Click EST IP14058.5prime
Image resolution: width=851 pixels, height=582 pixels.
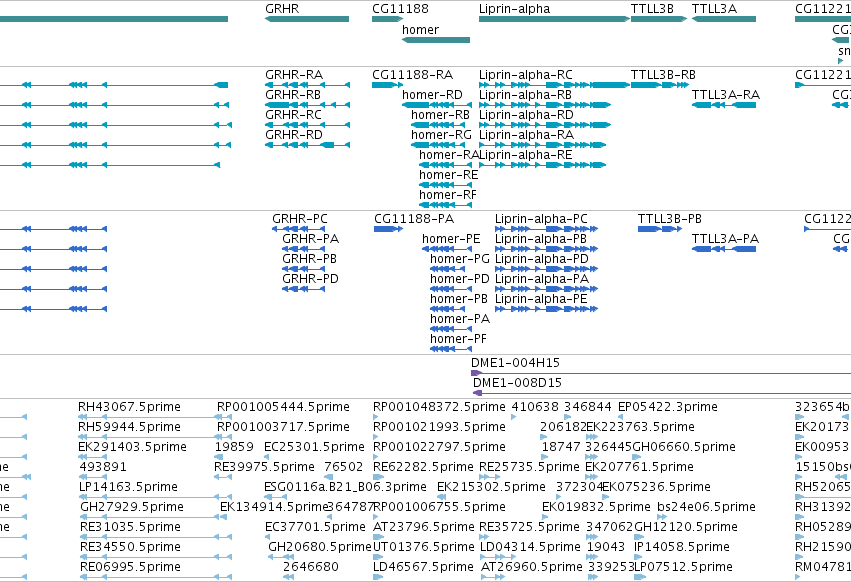point(682,547)
